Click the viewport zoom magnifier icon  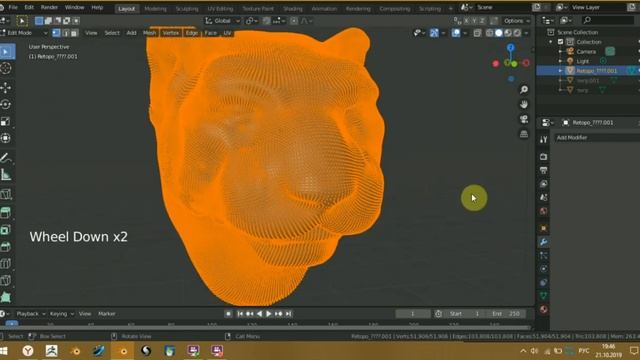[524, 90]
